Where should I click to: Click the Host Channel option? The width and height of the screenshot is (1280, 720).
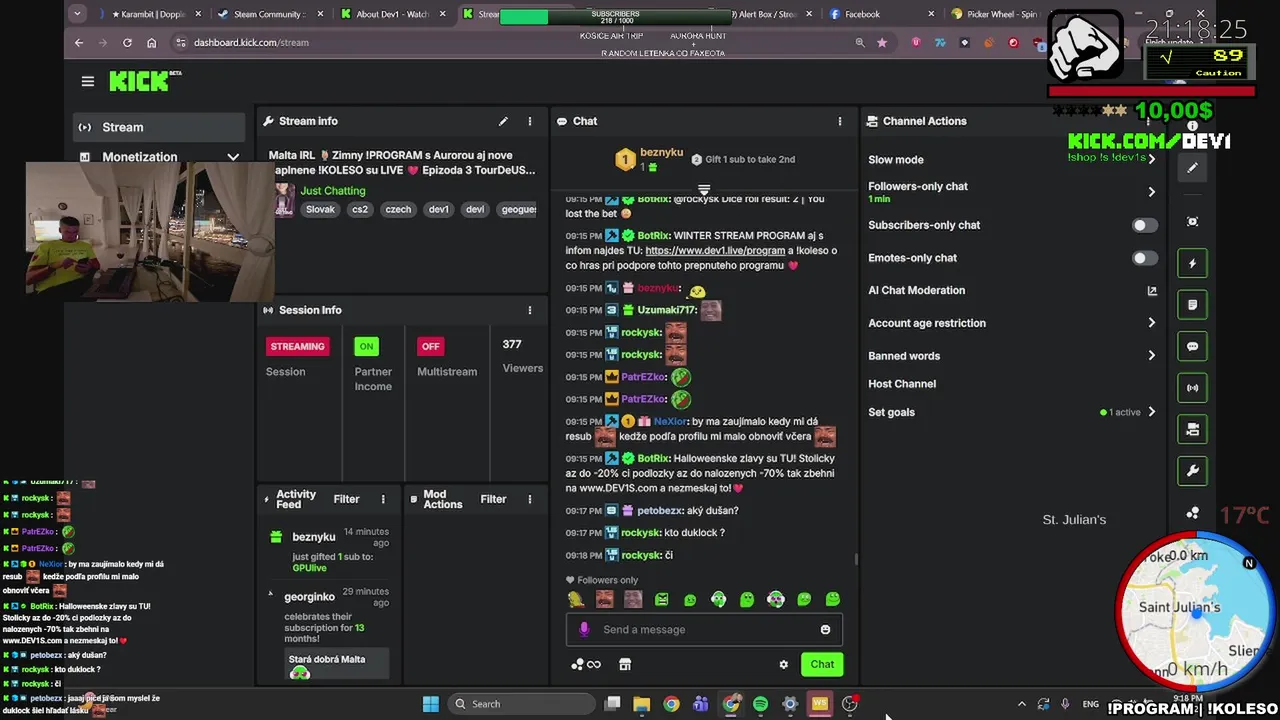click(x=902, y=384)
